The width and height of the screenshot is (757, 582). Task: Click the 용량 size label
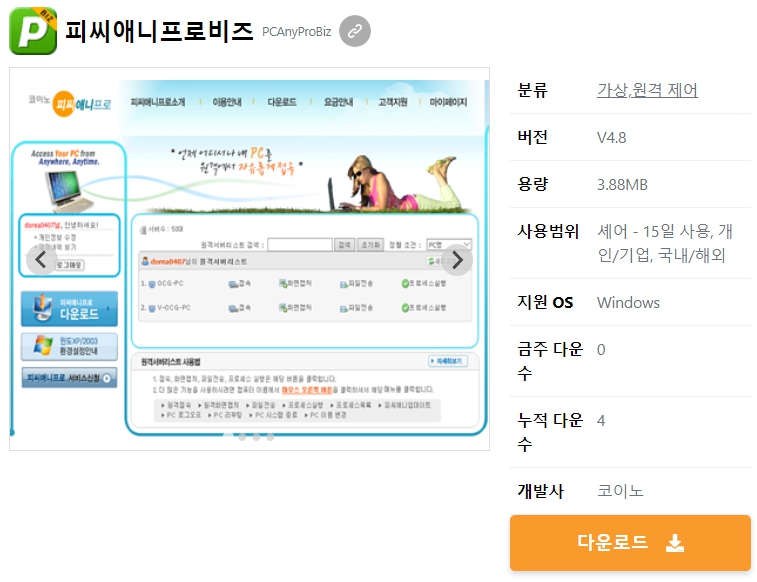[533, 184]
